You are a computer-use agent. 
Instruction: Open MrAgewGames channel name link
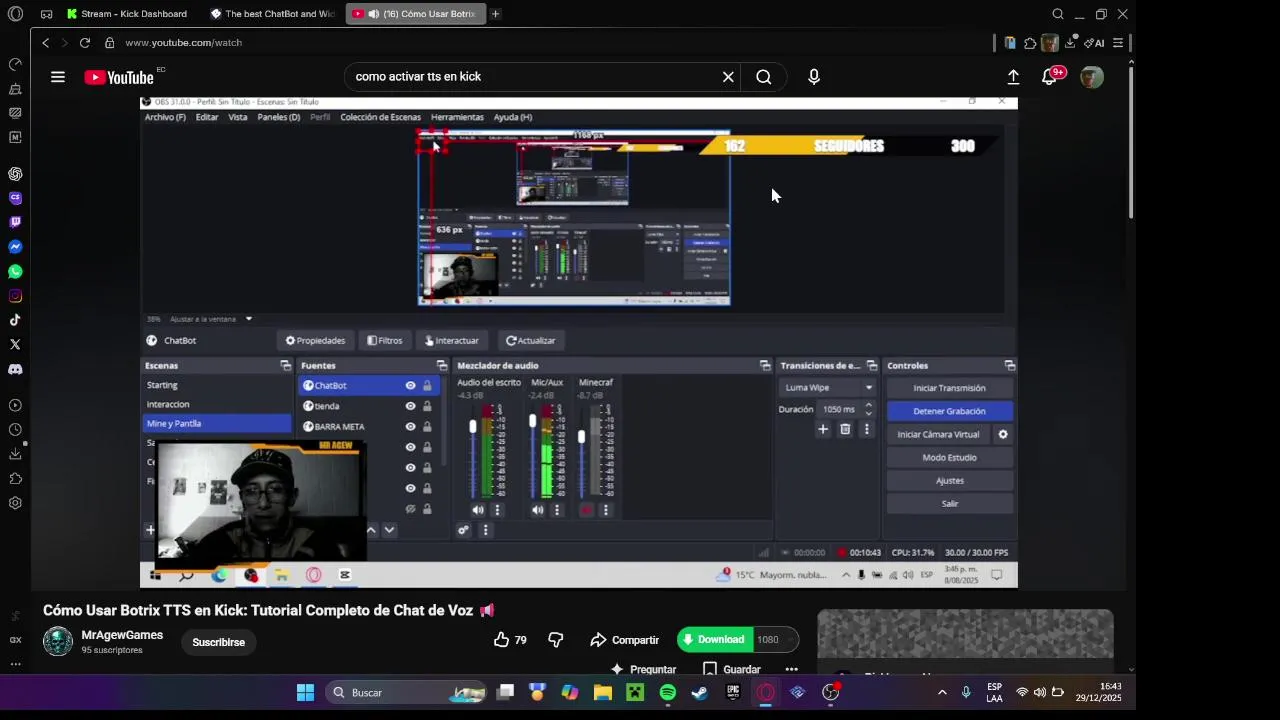(x=122, y=635)
